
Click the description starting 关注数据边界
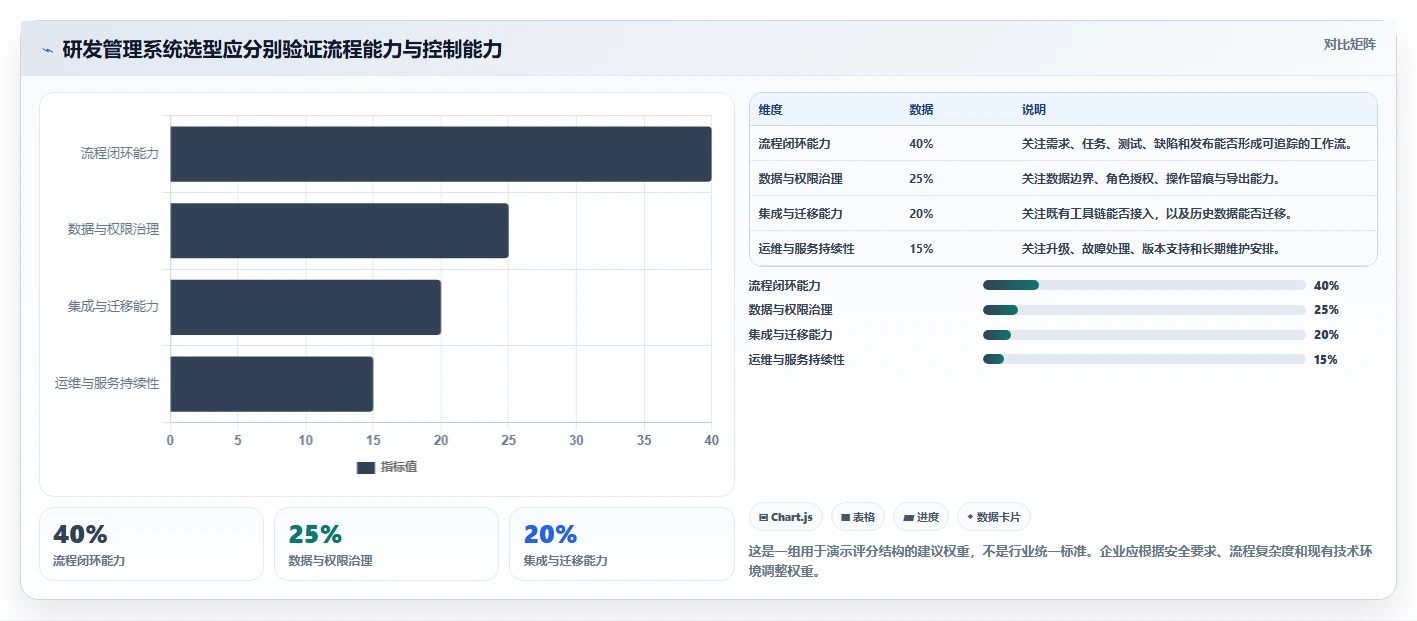(x=1151, y=179)
